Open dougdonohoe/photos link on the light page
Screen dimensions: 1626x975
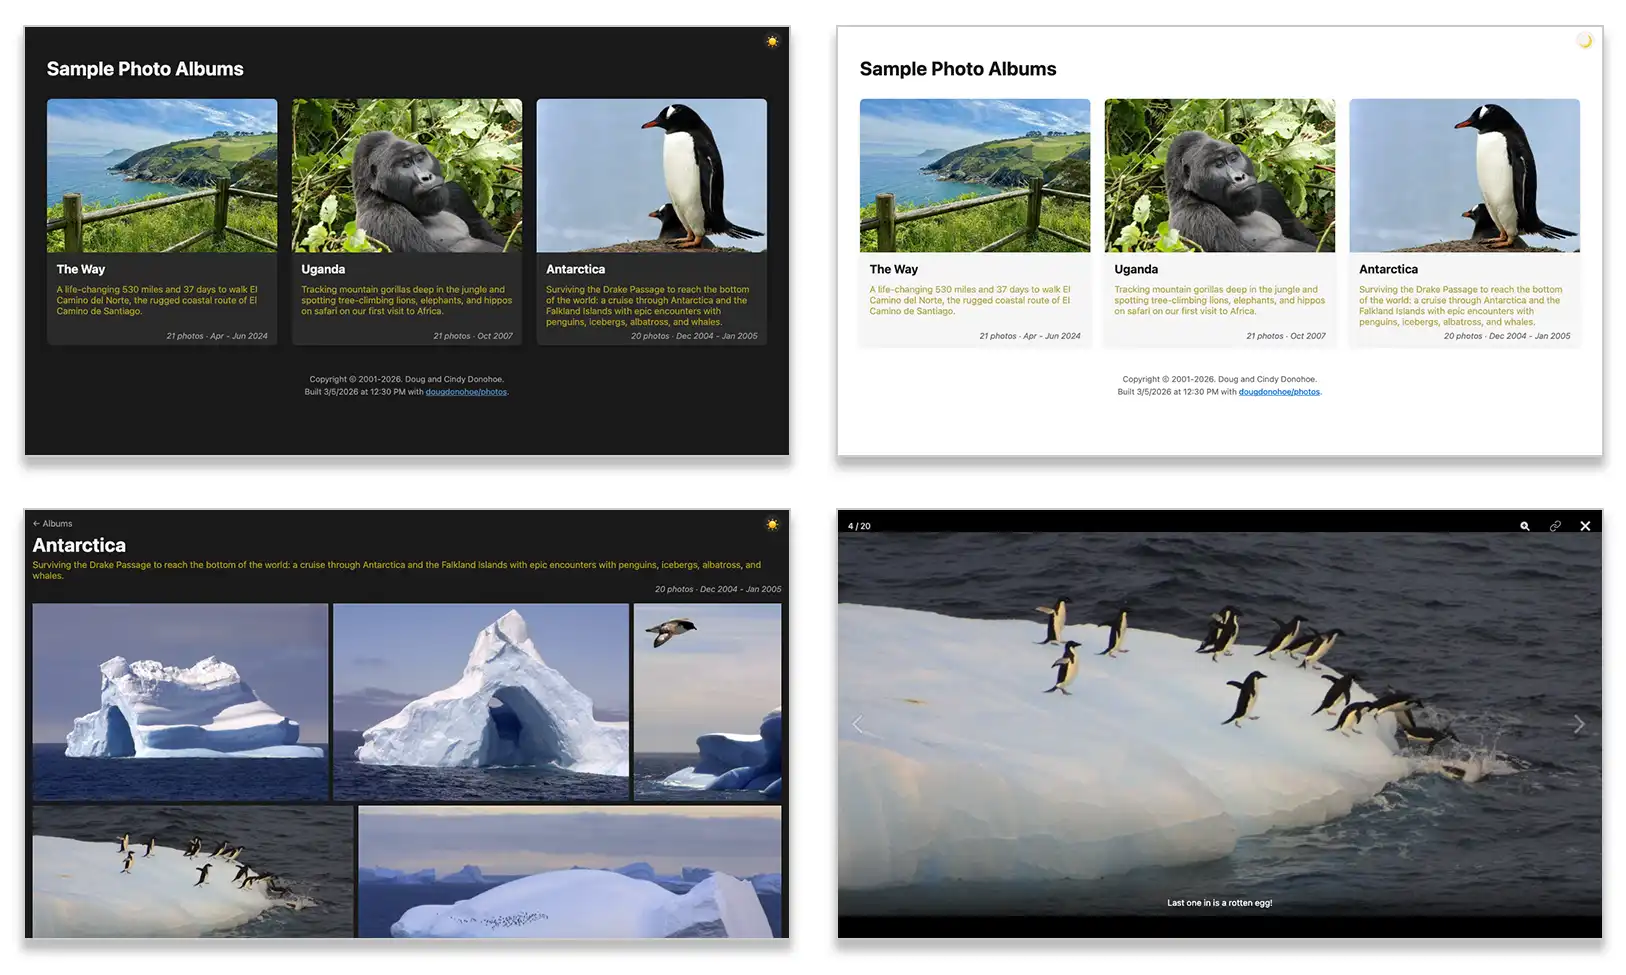1279,392
